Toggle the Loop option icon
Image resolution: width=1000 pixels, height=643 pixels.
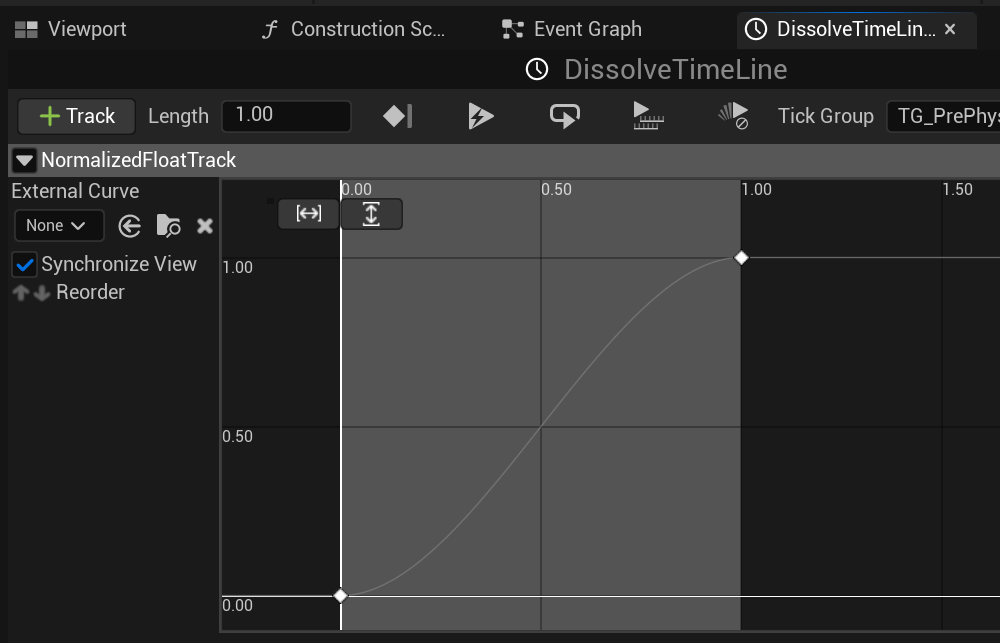point(565,116)
